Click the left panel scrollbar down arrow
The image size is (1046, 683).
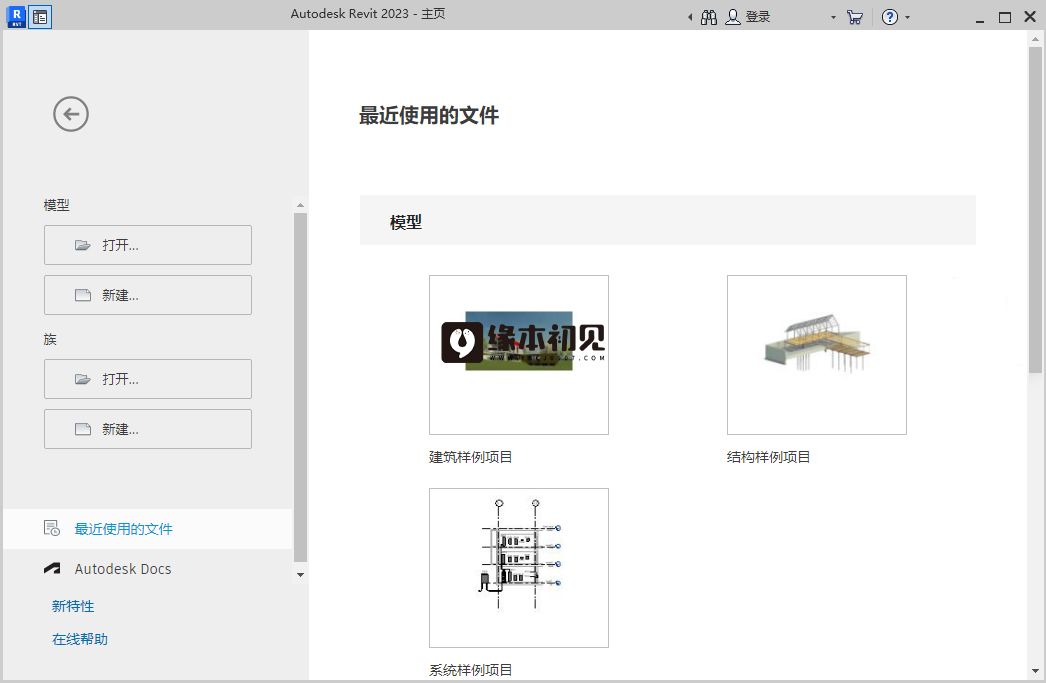point(300,575)
